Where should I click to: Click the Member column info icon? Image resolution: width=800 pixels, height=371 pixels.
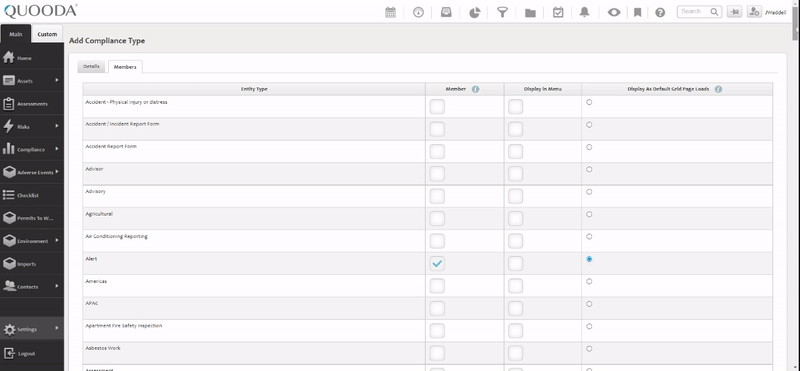[476, 89]
